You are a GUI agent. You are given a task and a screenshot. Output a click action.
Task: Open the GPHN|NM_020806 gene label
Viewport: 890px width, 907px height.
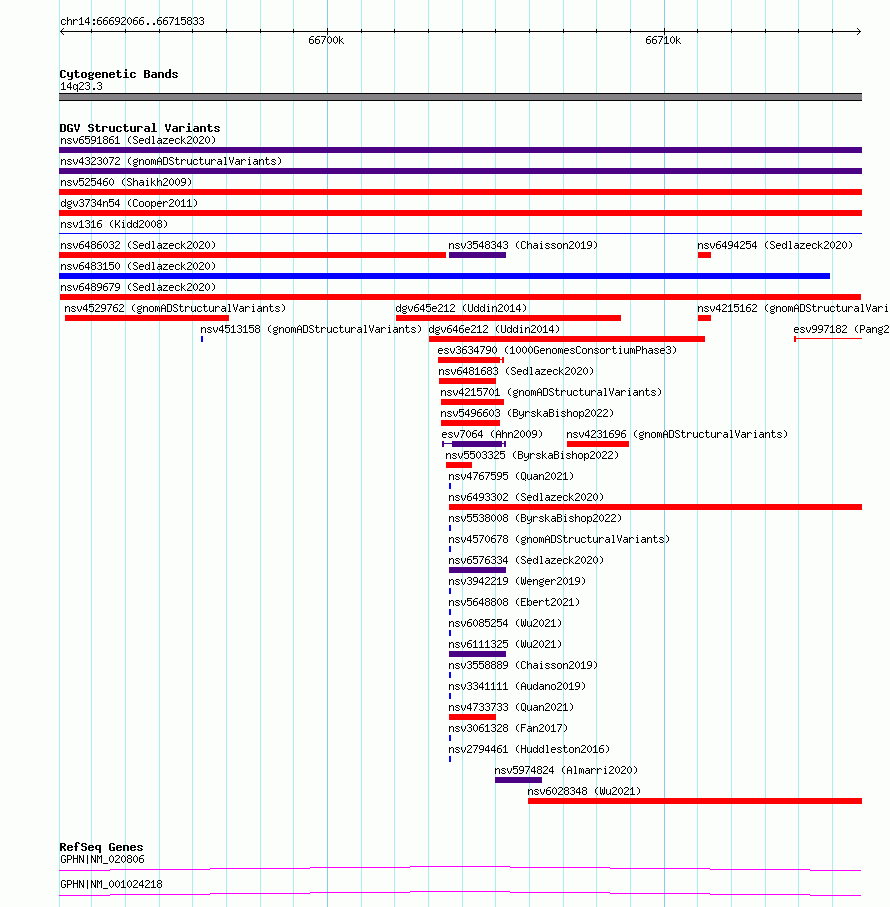tap(102, 860)
